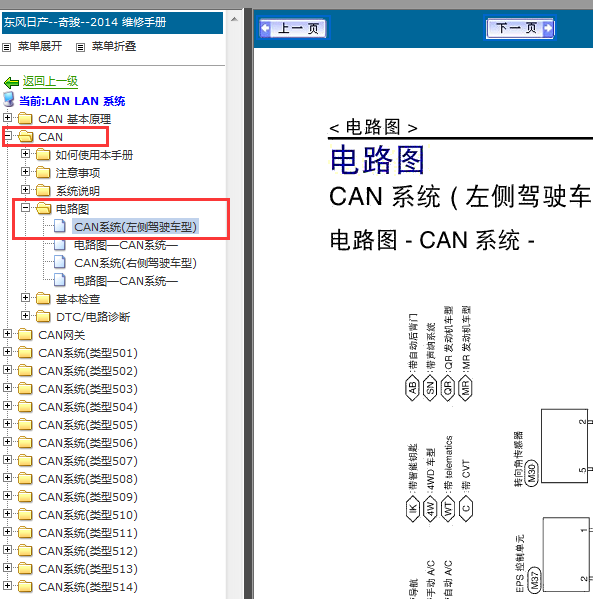Click scroll-up arrow of navigation panel
This screenshot has width=593, height=599.
tap(235, 19)
